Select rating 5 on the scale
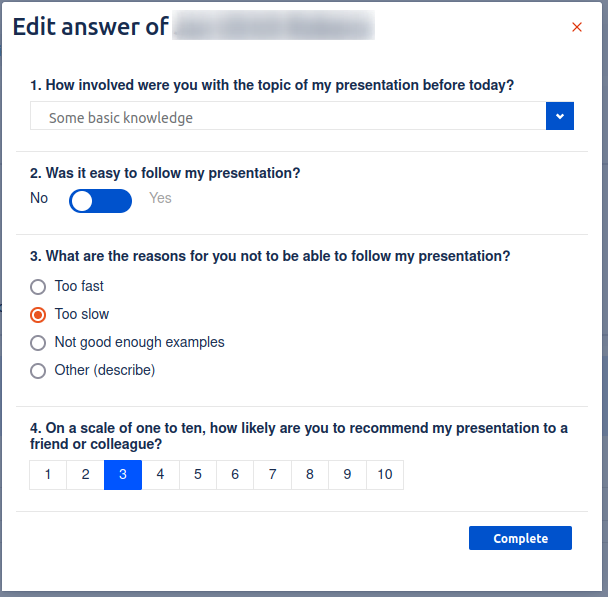Screen dimensions: 608x597 [x=198, y=474]
